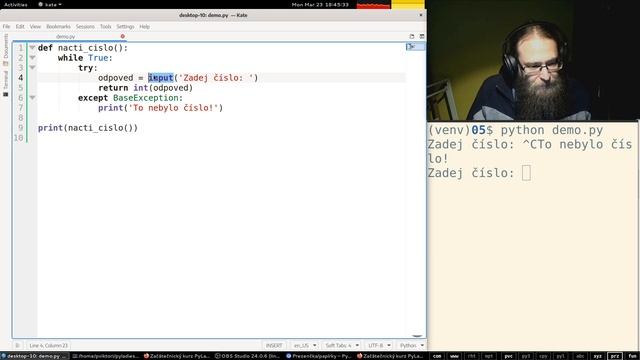
Task: Click BaseException in the code
Action: 146,98
